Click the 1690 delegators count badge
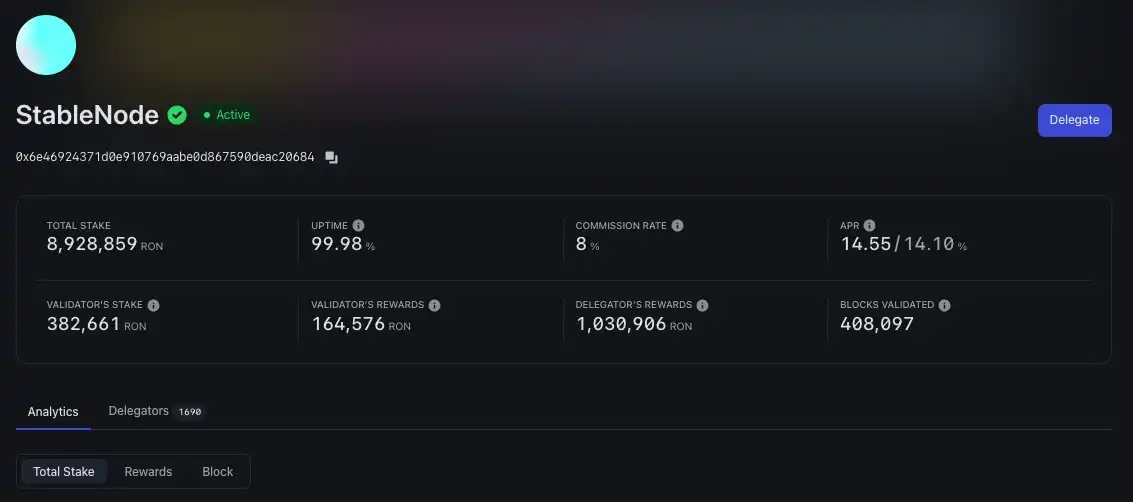The image size is (1133, 502). (190, 412)
